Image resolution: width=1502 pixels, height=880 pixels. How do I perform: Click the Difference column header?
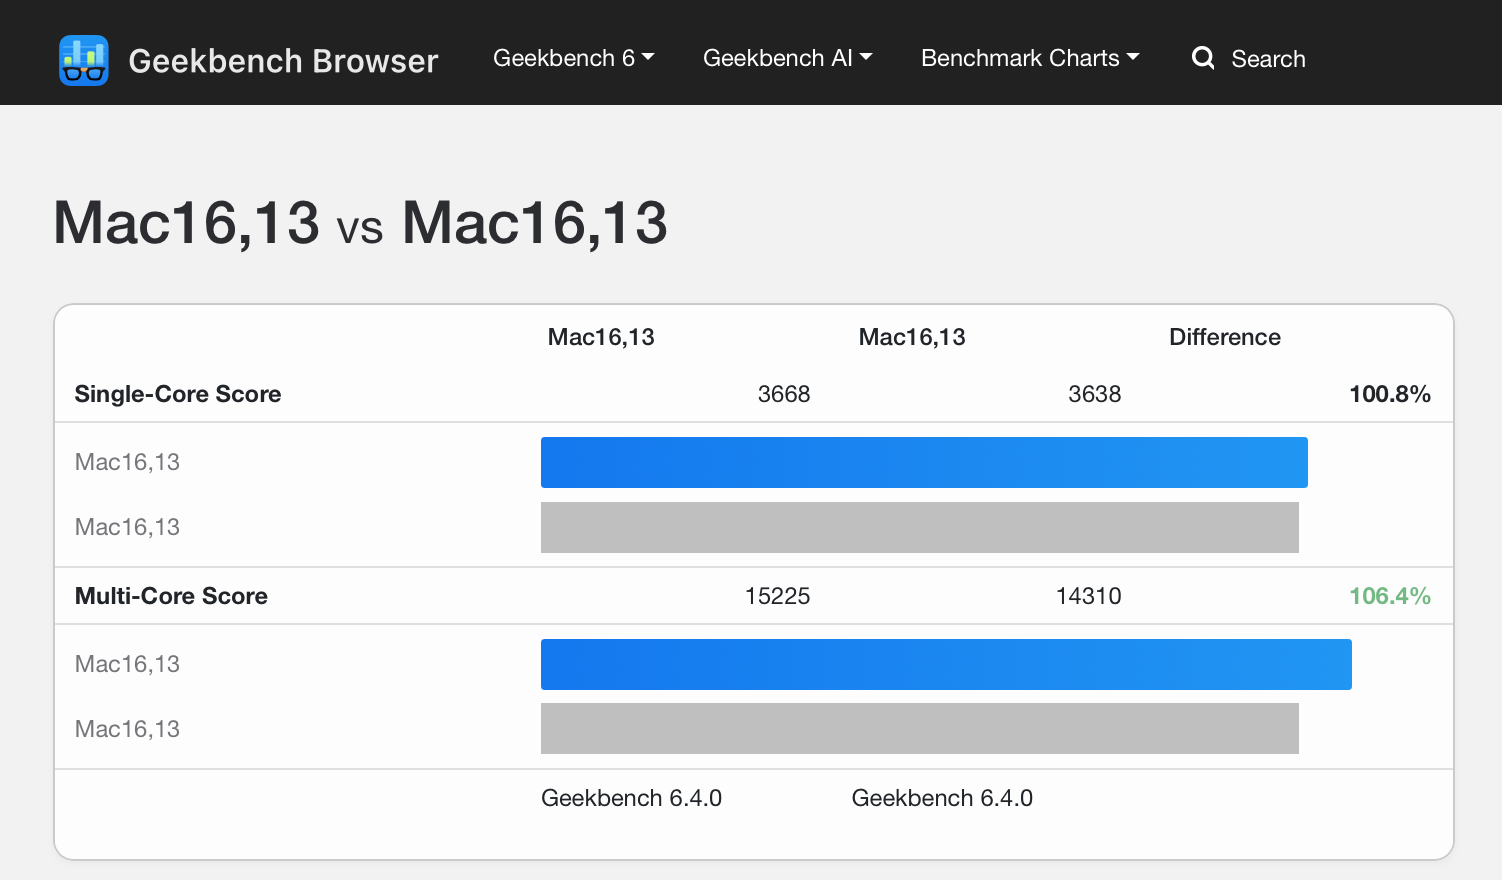[1225, 337]
